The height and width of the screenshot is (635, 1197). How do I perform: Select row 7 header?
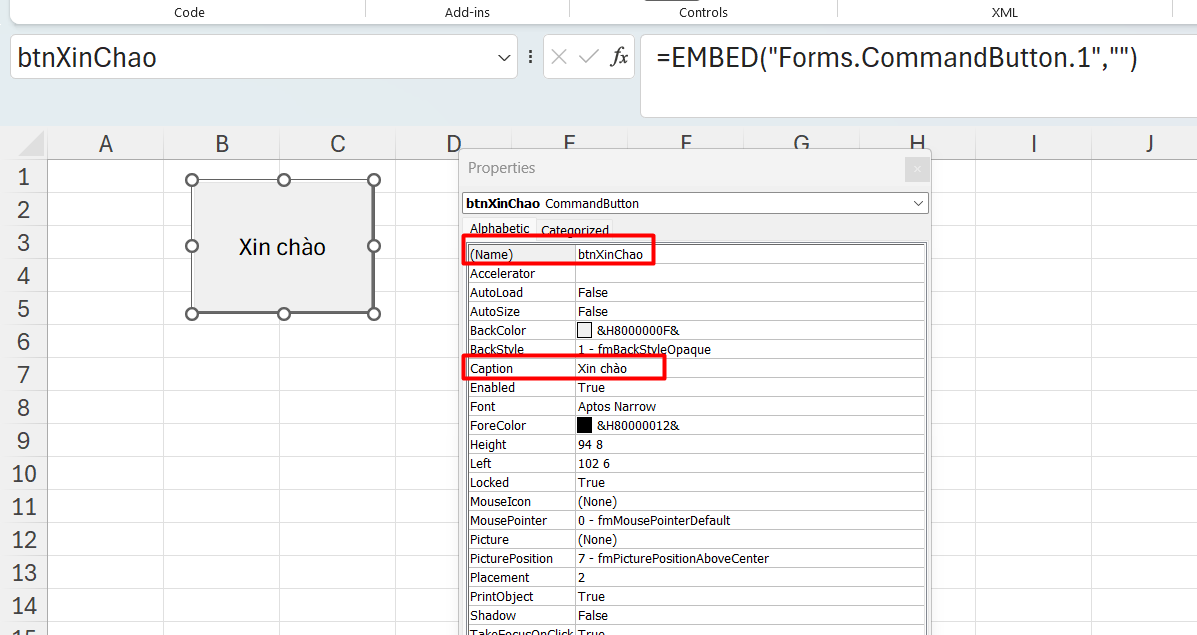(x=24, y=375)
